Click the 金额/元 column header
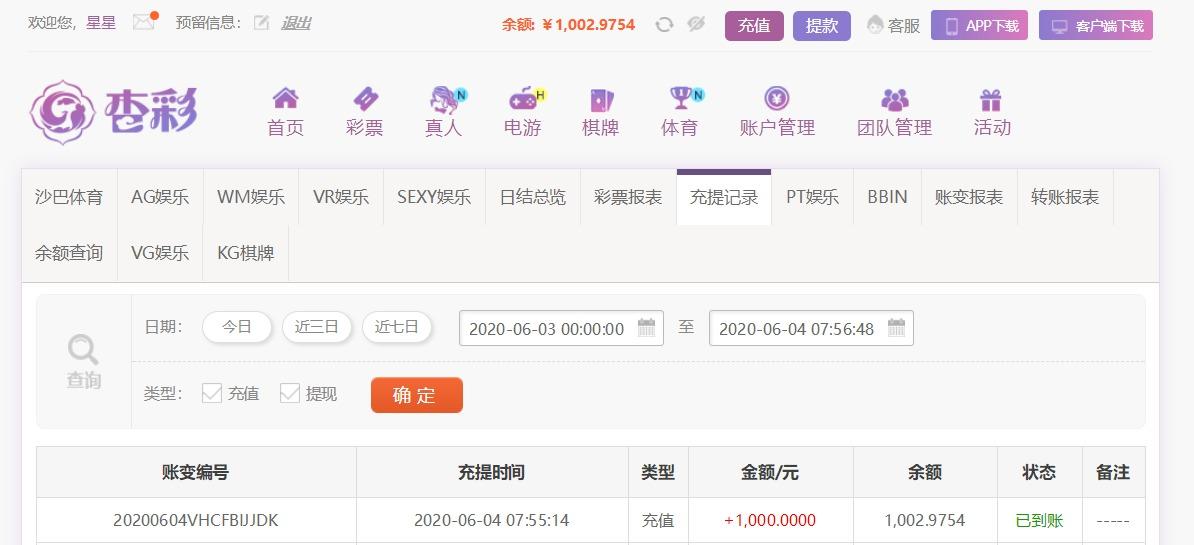Screen dimensions: 1194x545 [x=770, y=472]
